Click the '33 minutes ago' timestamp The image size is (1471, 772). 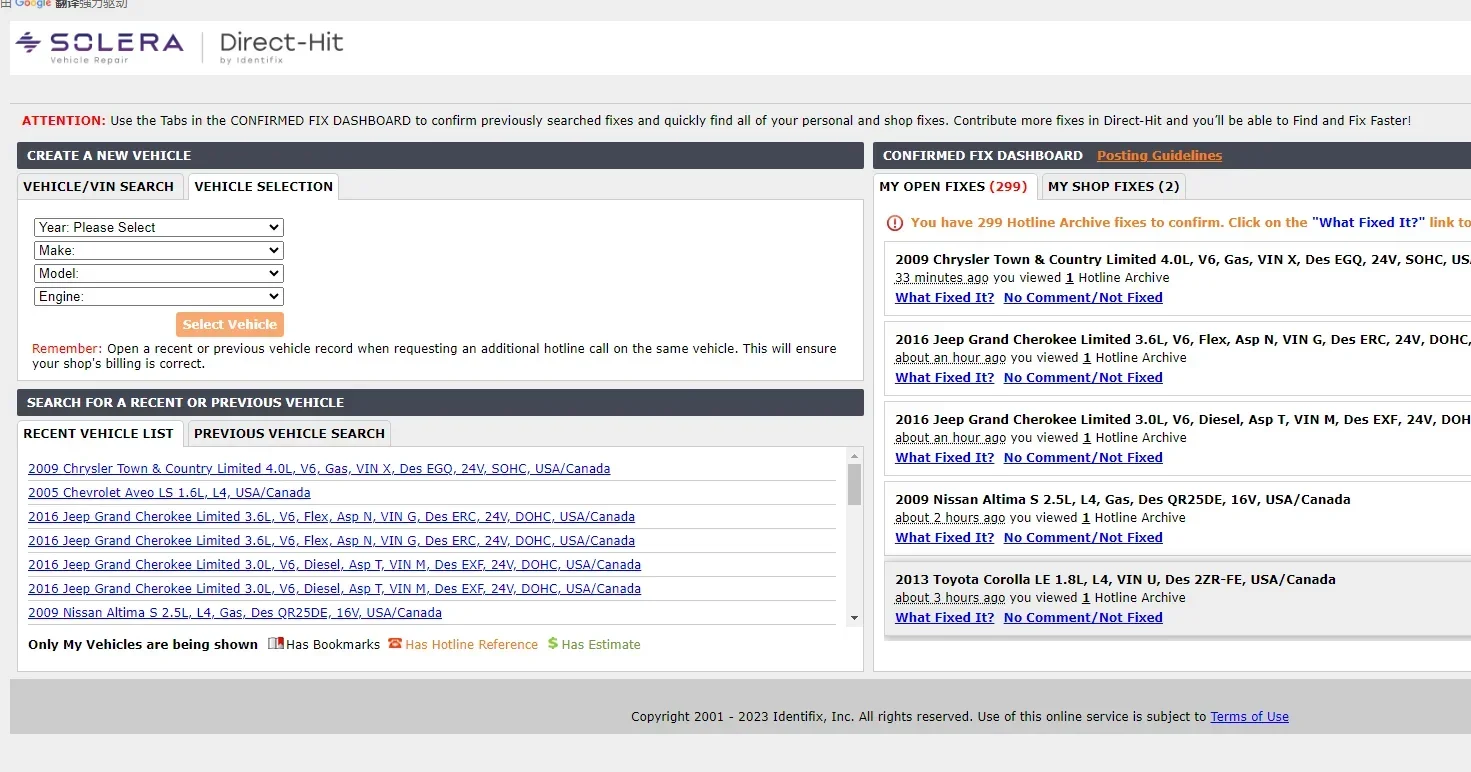pyautogui.click(x=942, y=278)
